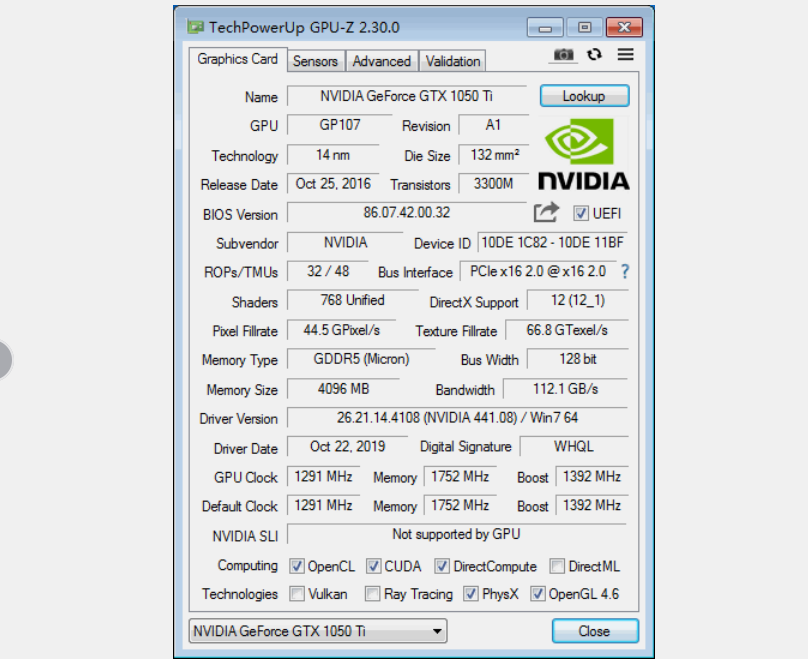
Task: Toggle the CUDA checkbox
Action: coord(373,566)
